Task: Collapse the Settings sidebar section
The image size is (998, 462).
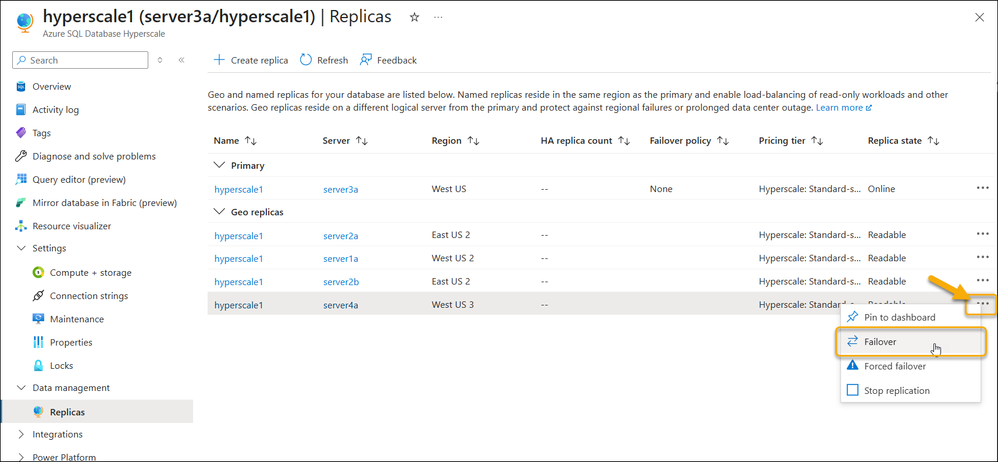Action: click(20, 248)
